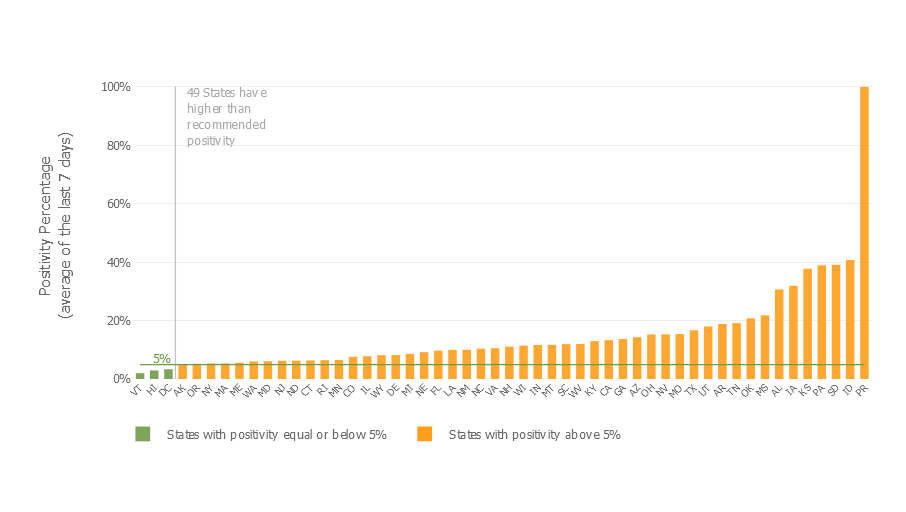Select the ID bar in the chart

[x=850, y=319]
